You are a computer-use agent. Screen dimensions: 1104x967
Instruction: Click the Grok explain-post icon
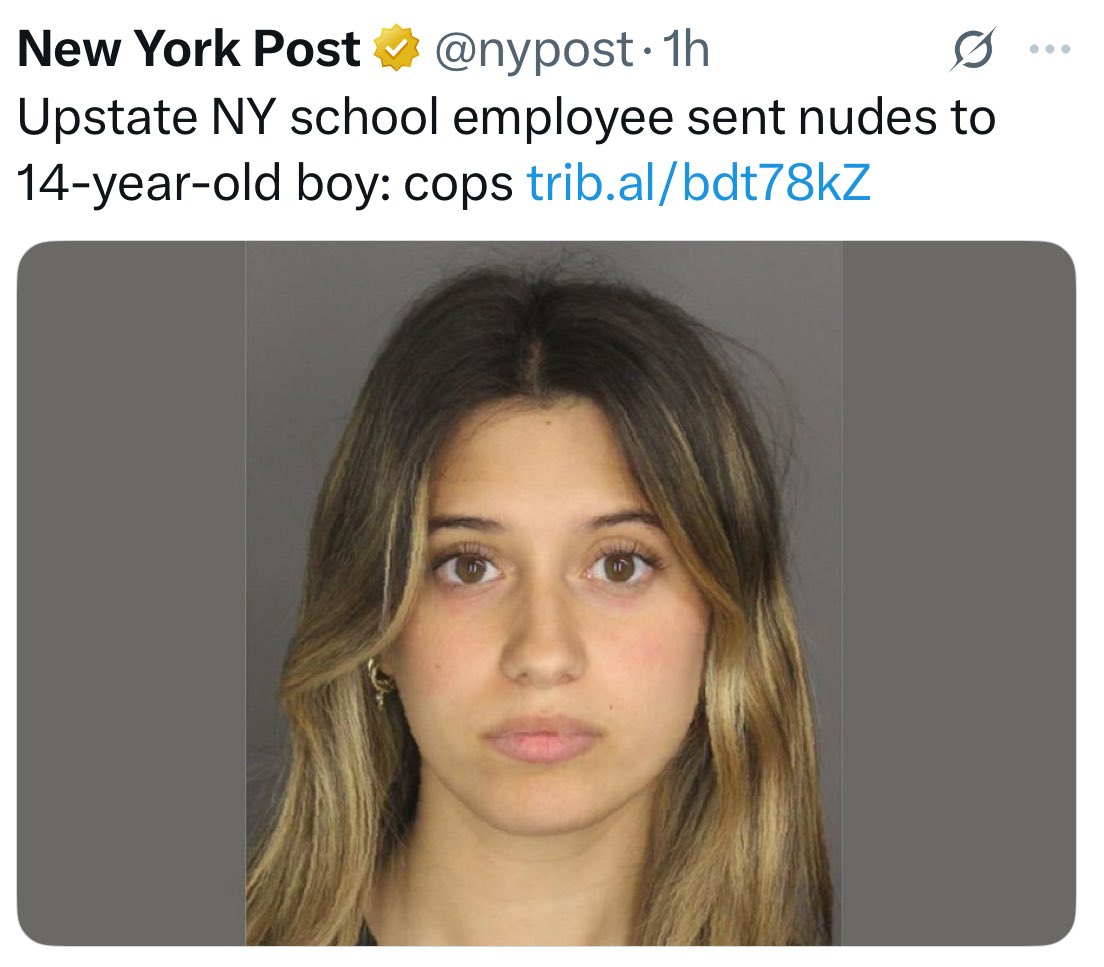pos(973,49)
